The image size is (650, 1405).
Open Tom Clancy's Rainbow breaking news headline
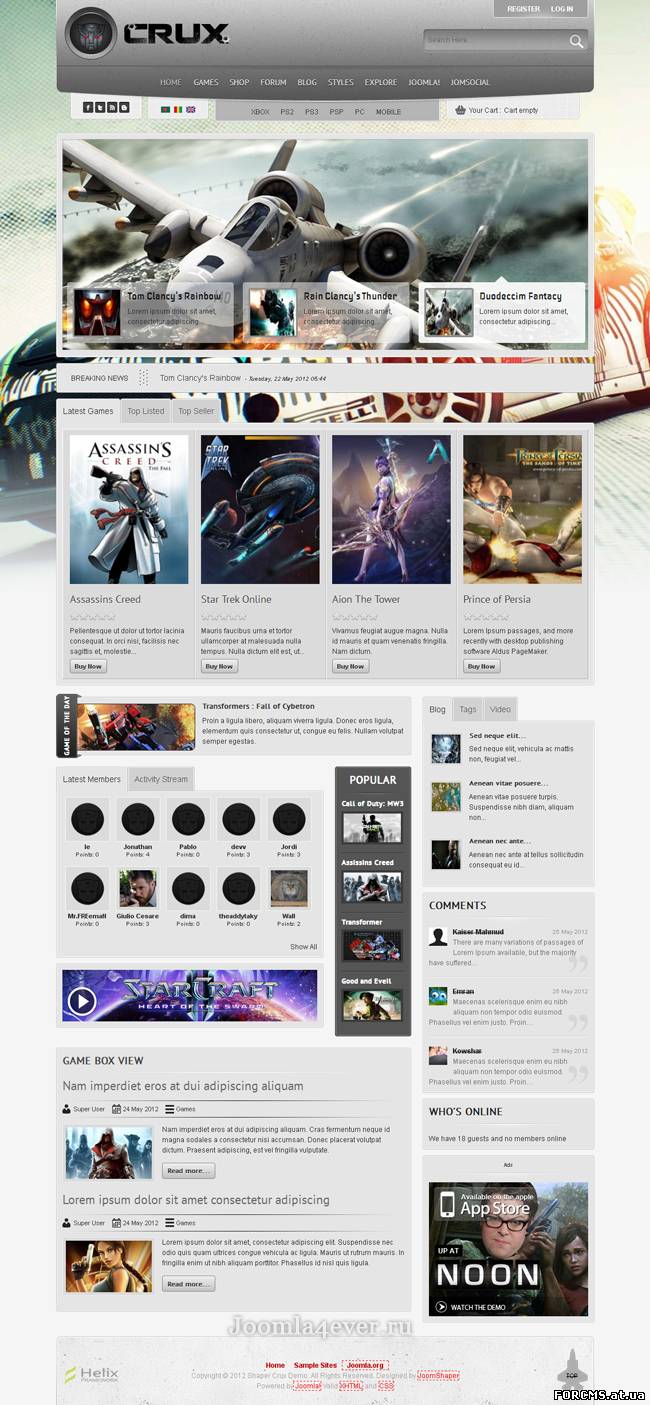pyautogui.click(x=200, y=378)
